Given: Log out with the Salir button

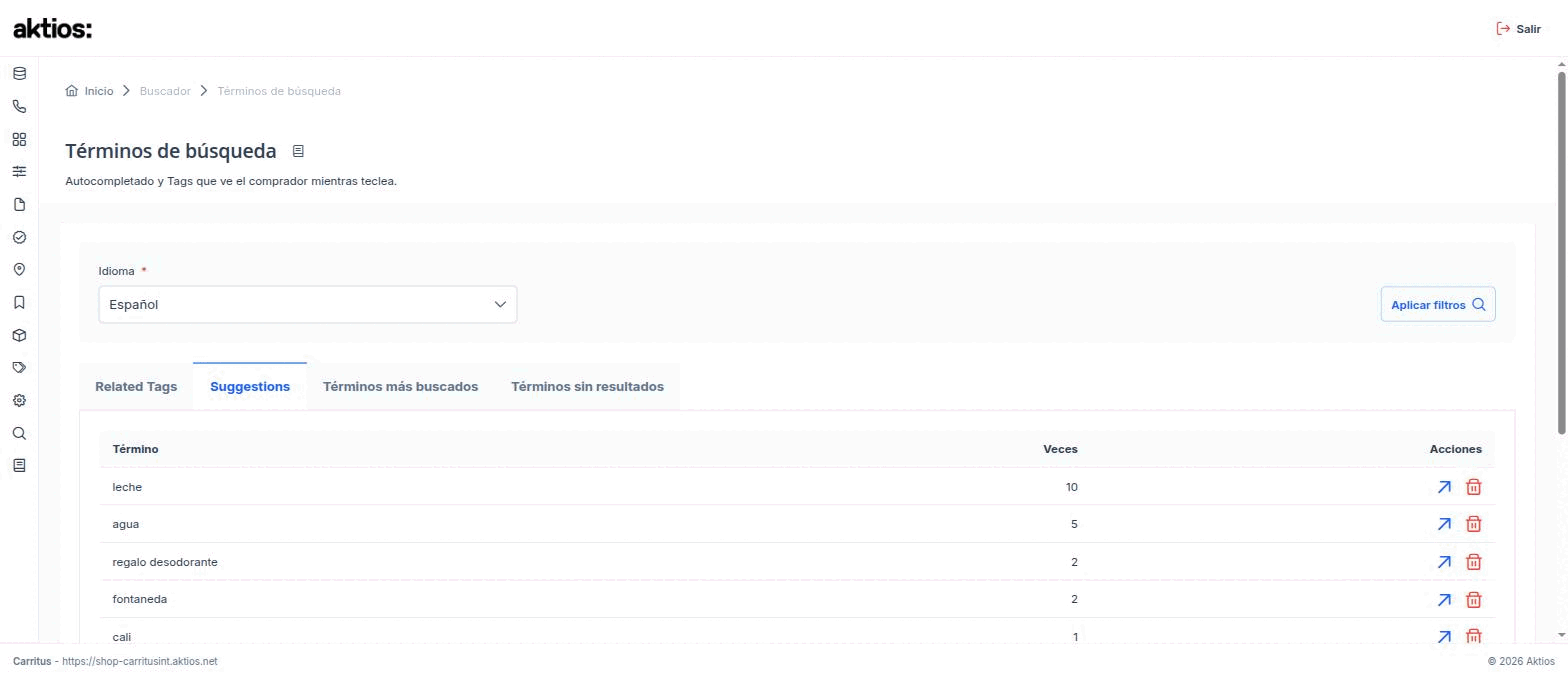Looking at the screenshot, I should tap(1518, 29).
